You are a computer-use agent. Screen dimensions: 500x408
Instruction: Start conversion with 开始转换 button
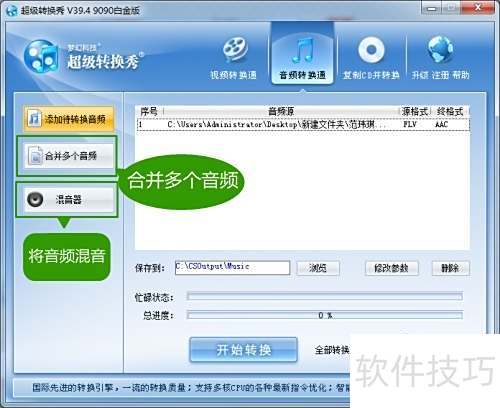coord(243,350)
